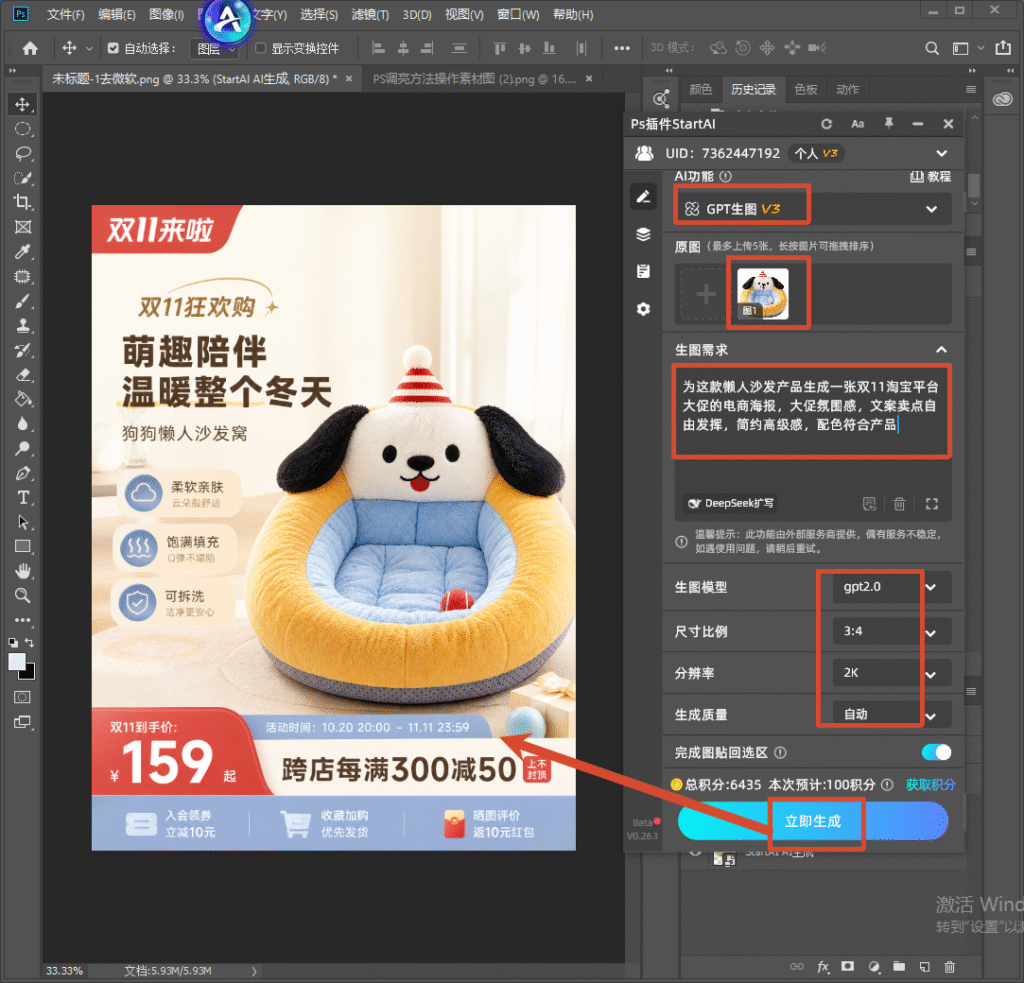
Task: Toggle the paste-back-to-selection switch
Action: point(936,752)
